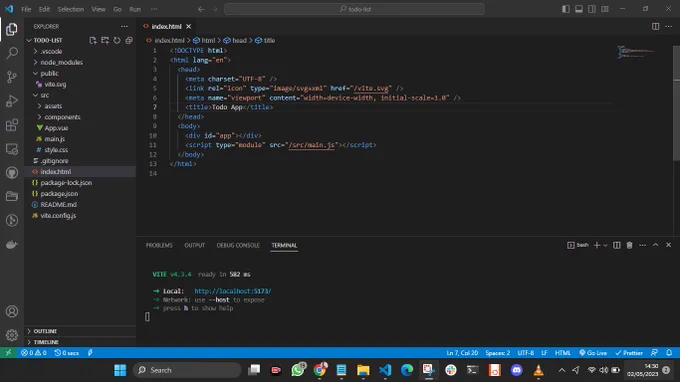Click New File icon in Explorer header
Image resolution: width=680 pixels, height=382 pixels.
(93, 40)
